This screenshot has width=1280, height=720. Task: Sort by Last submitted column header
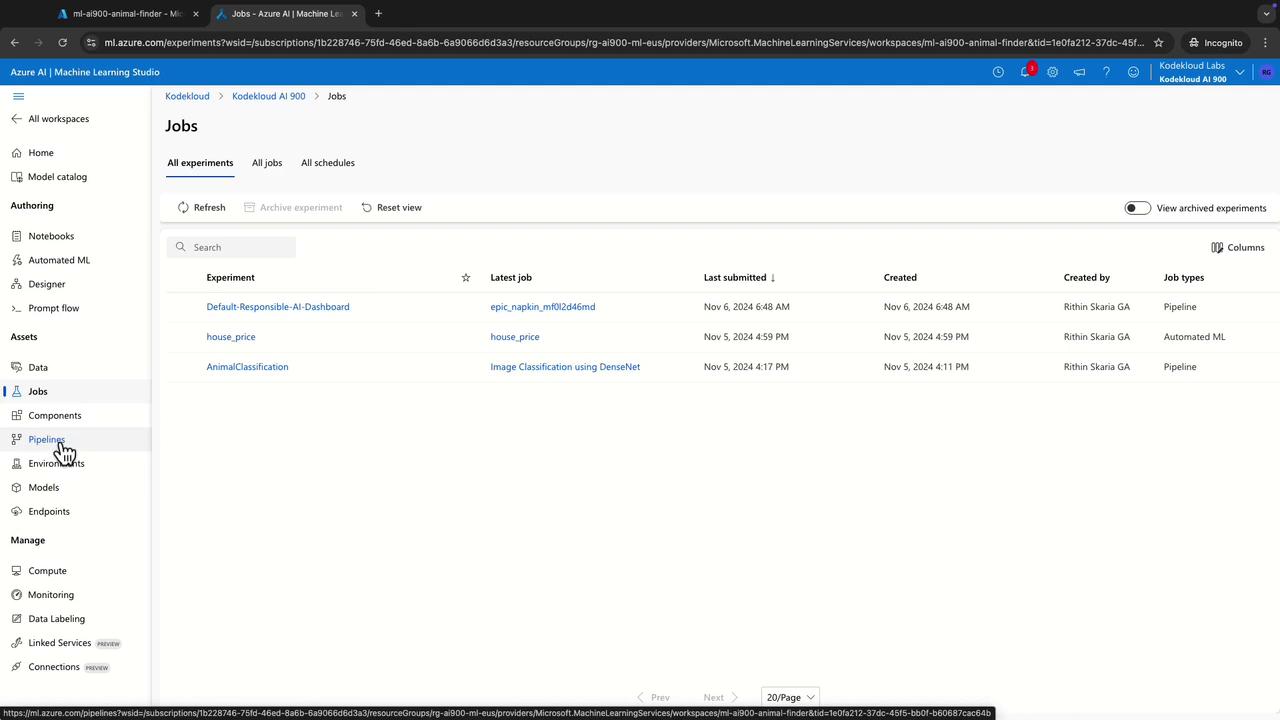point(739,278)
